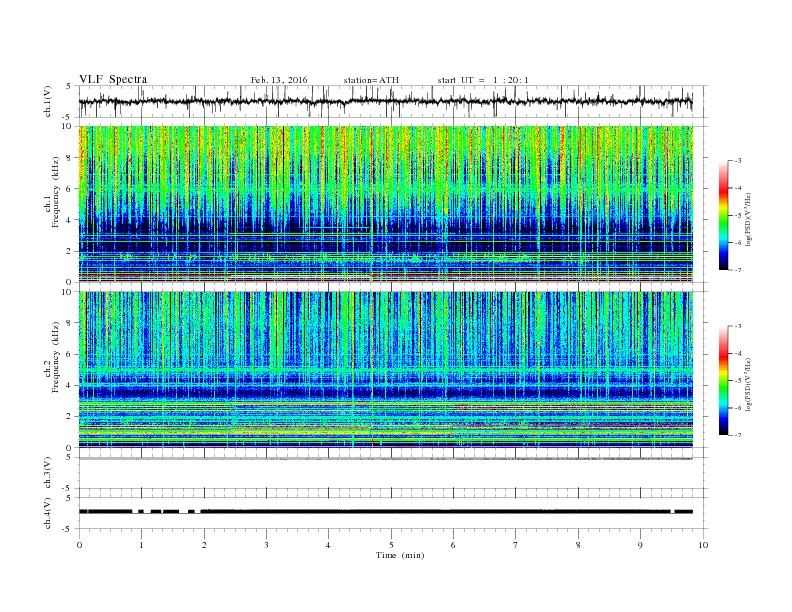Click the ch.3(V) axis label
Viewport: 792px width, 612px height.
[x=48, y=473]
